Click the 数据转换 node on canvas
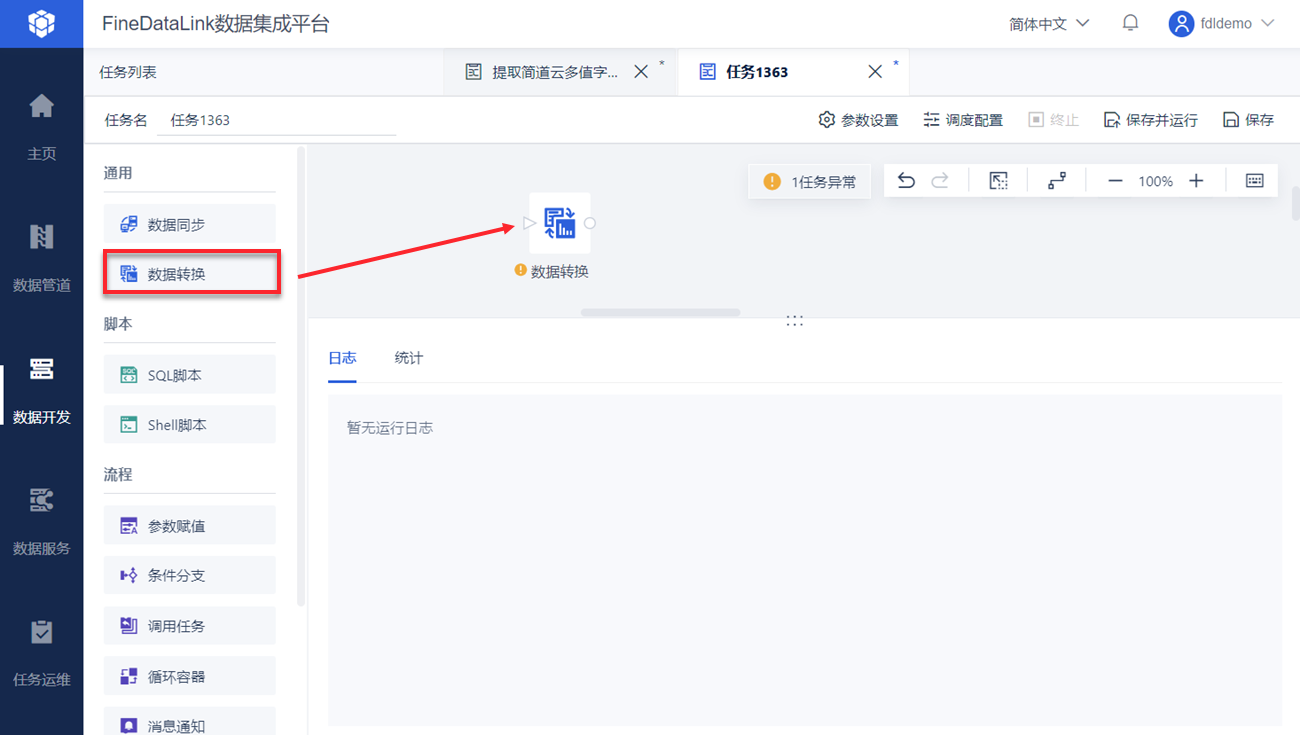Viewport: 1300px width, 735px height. [x=560, y=223]
